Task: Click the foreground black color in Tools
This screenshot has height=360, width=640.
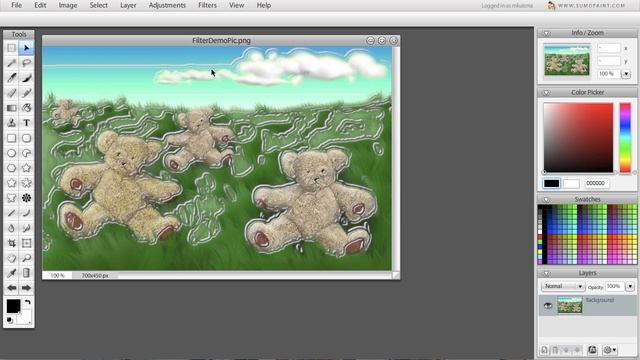Action: pyautogui.click(x=13, y=306)
